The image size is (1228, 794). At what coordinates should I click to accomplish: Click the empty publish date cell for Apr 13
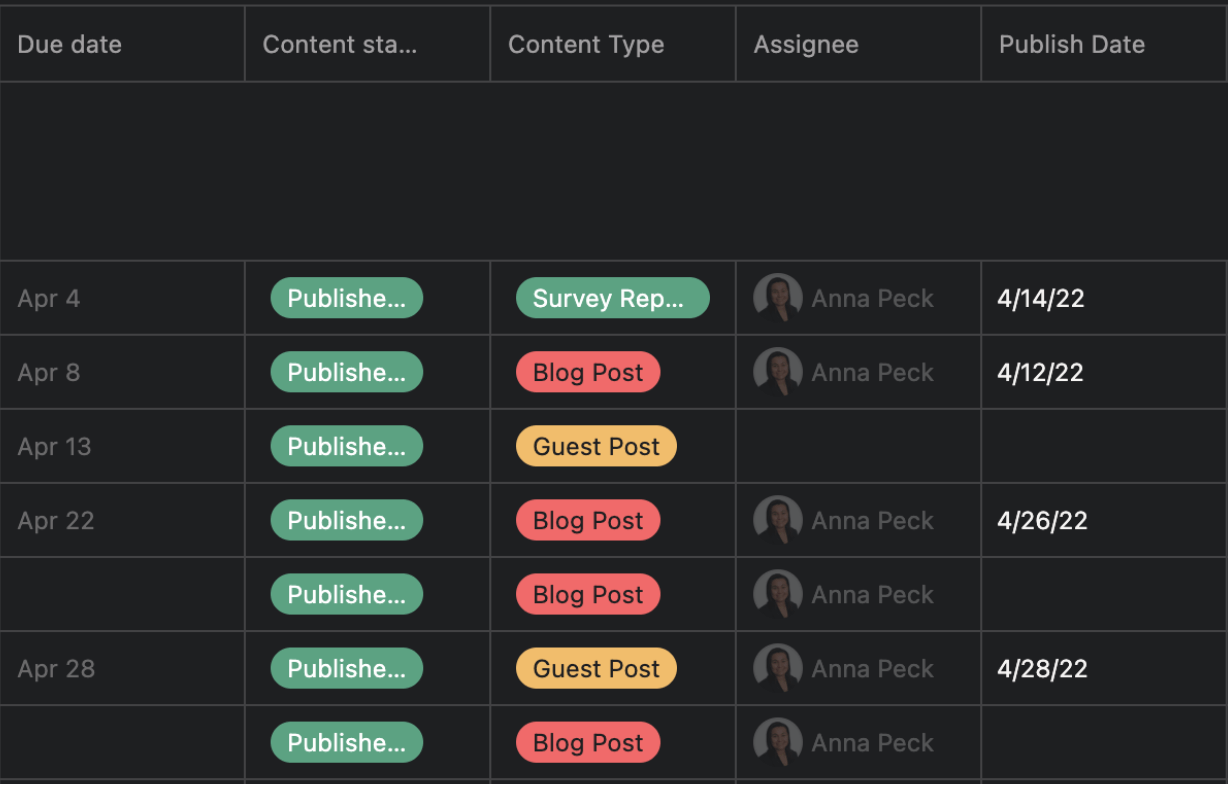1103,446
